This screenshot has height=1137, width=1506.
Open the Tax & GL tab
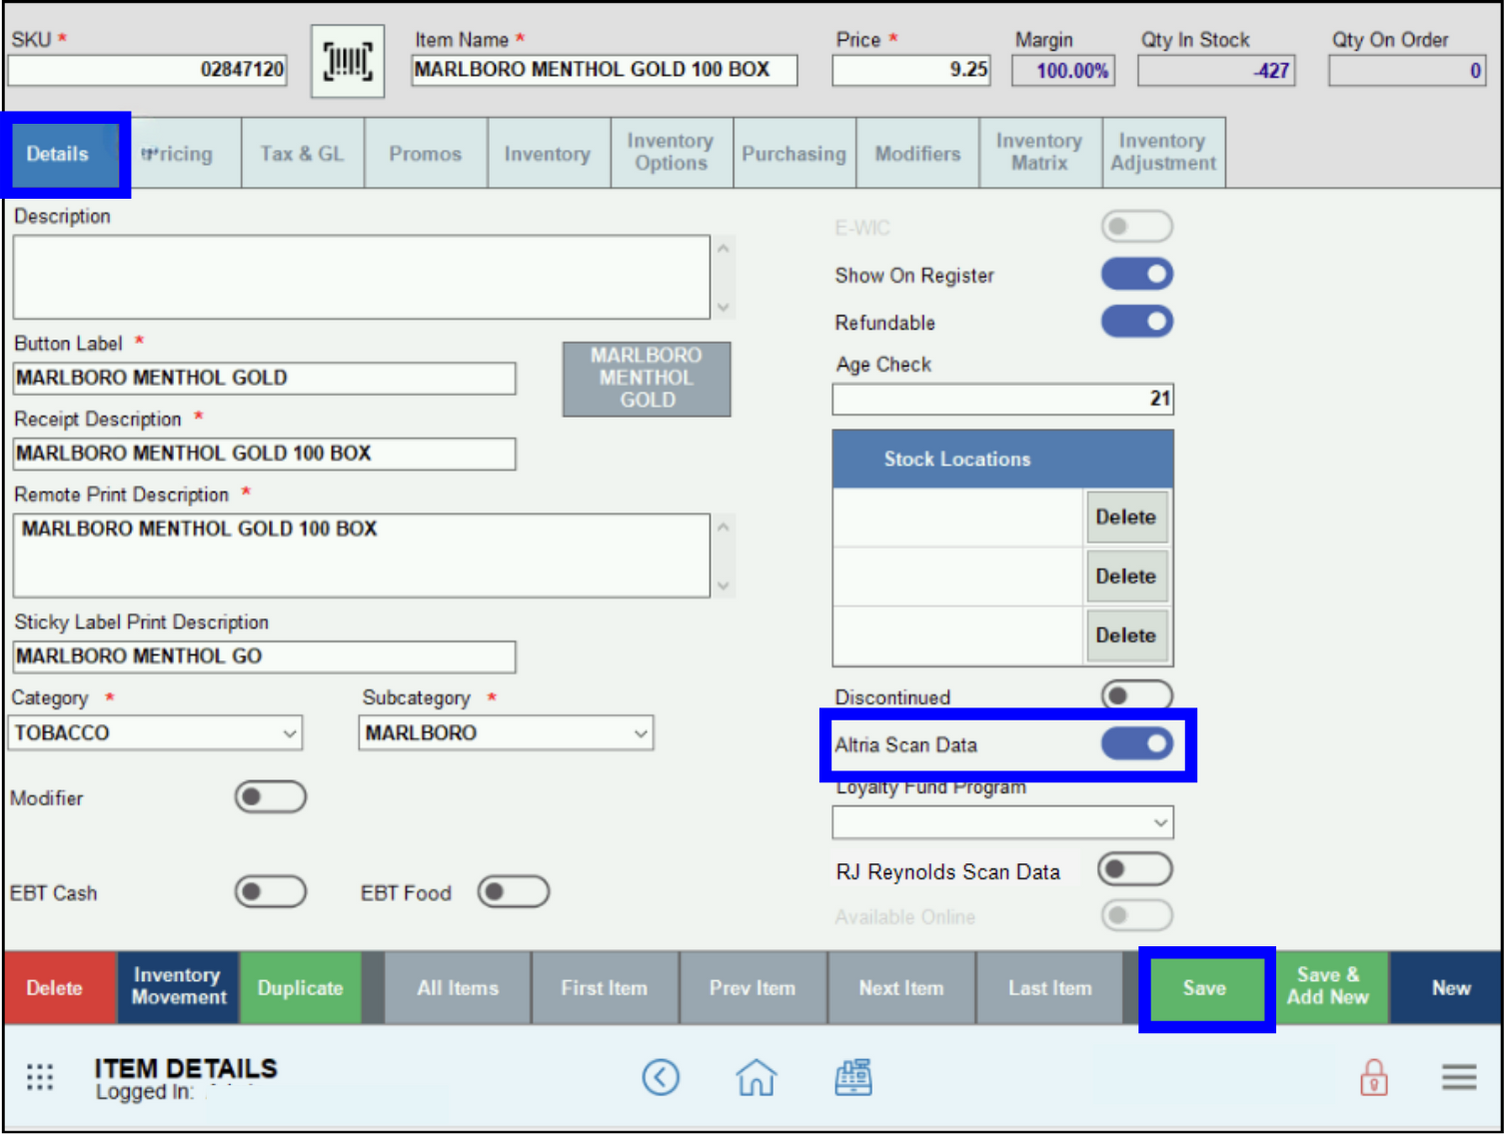[302, 154]
